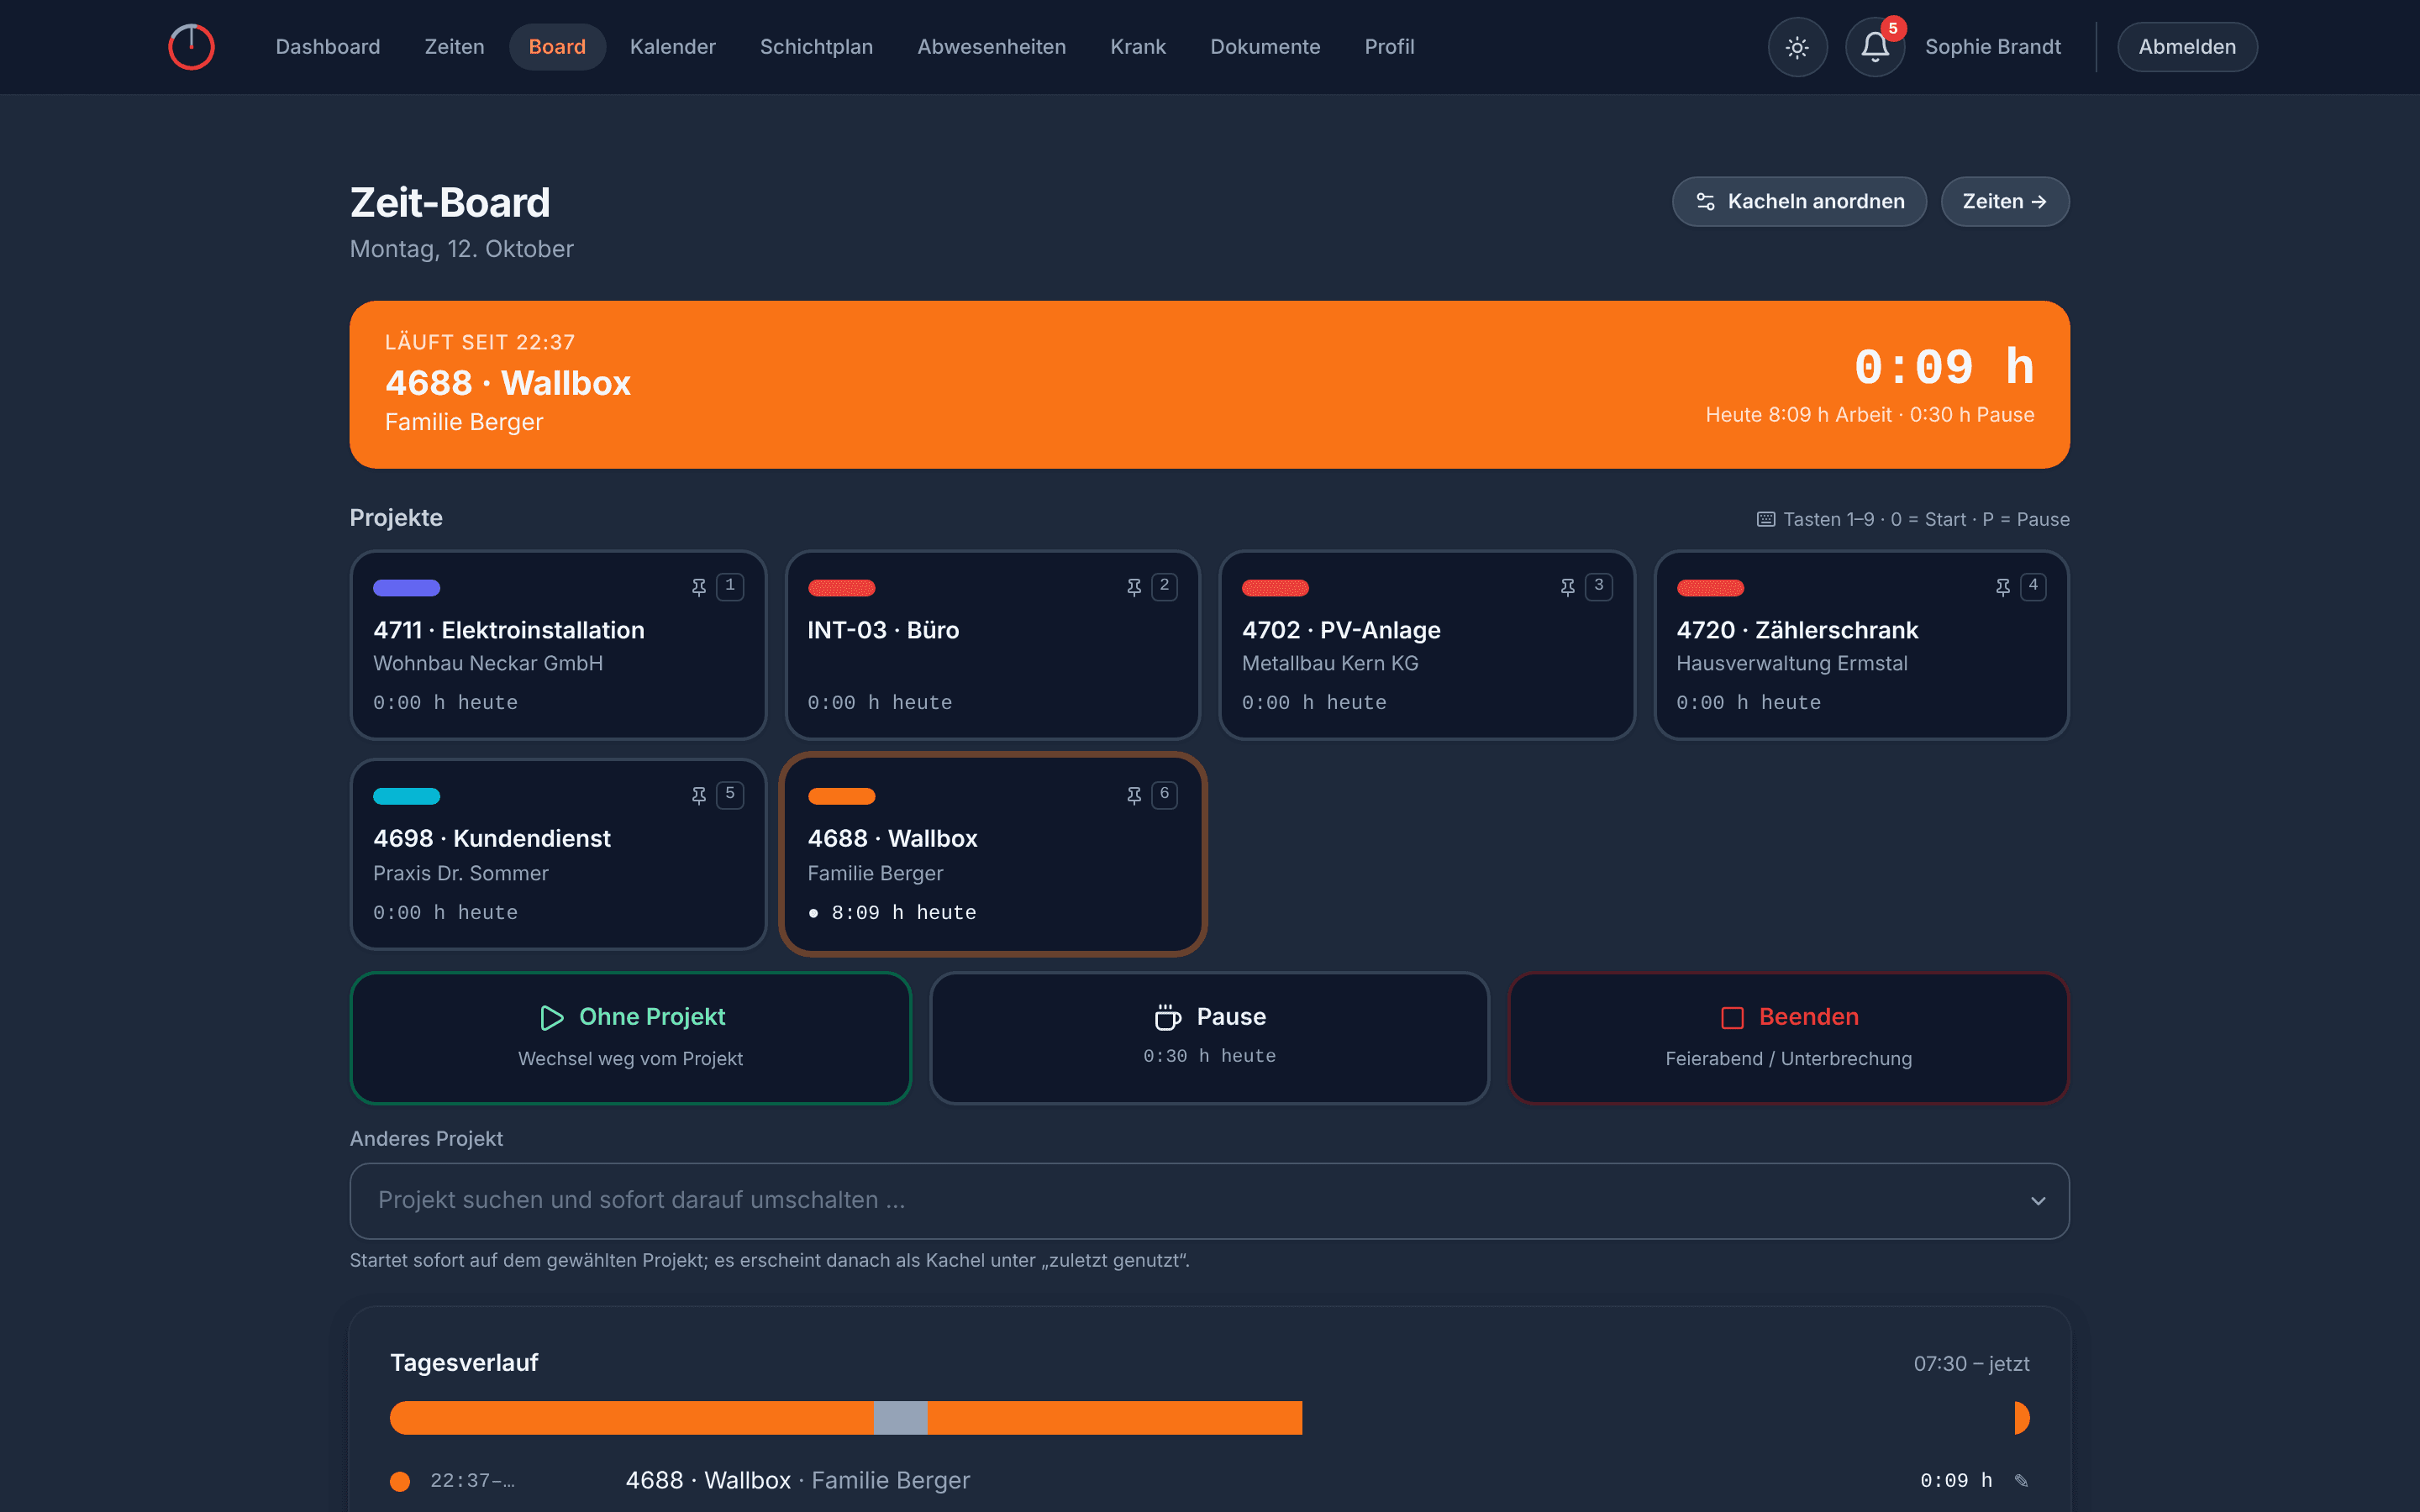Click the red clock app logo
The image size is (2420, 1512).
191,47
